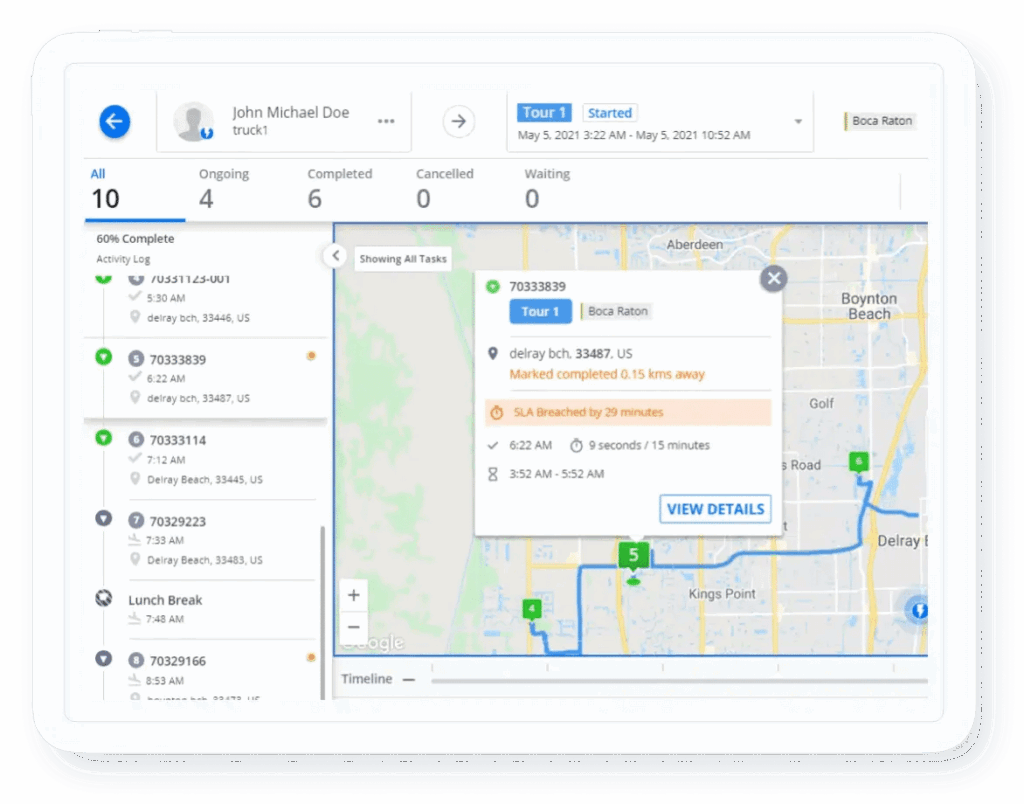Click the map zoom-in control
The height and width of the screenshot is (804, 1024).
[354, 594]
